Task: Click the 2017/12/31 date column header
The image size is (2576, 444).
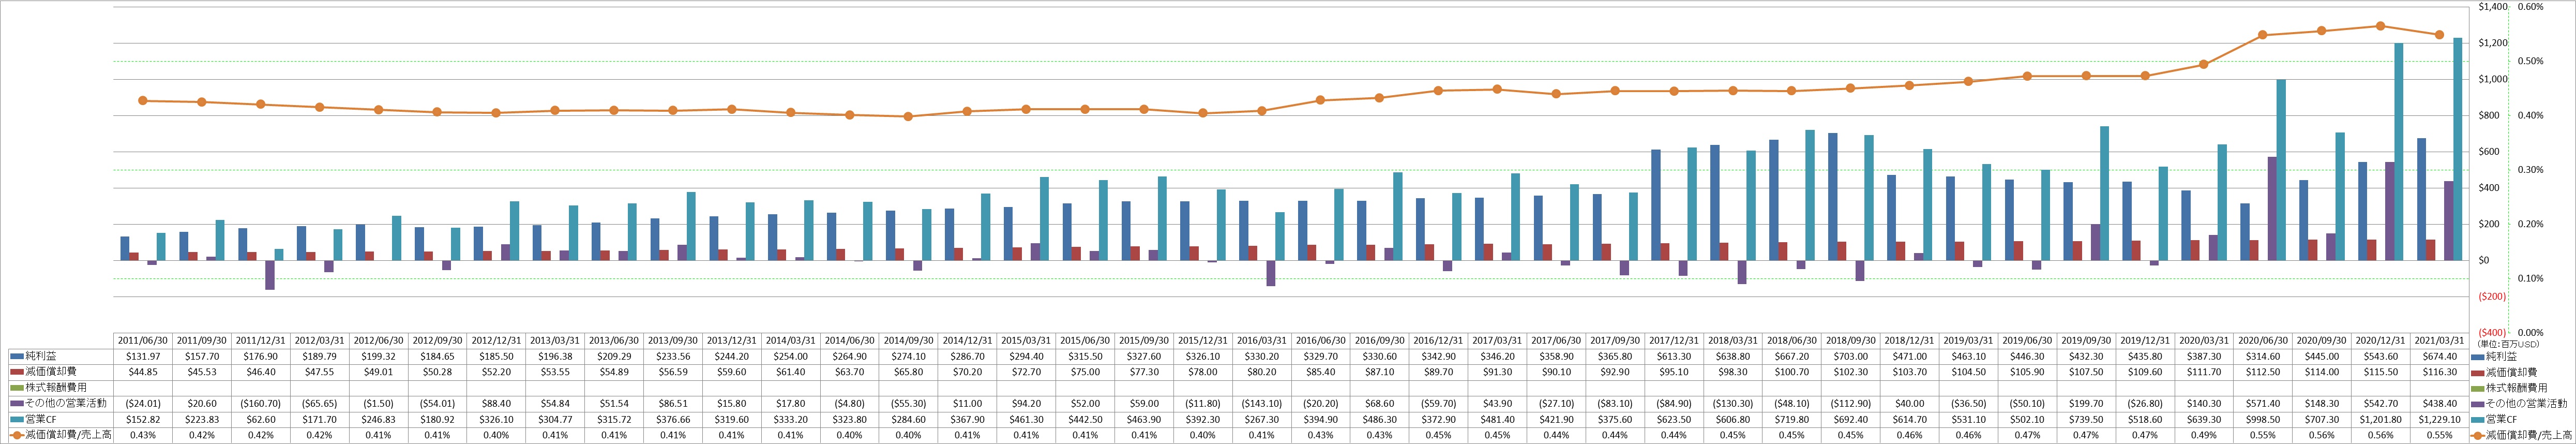Action: tap(1674, 340)
